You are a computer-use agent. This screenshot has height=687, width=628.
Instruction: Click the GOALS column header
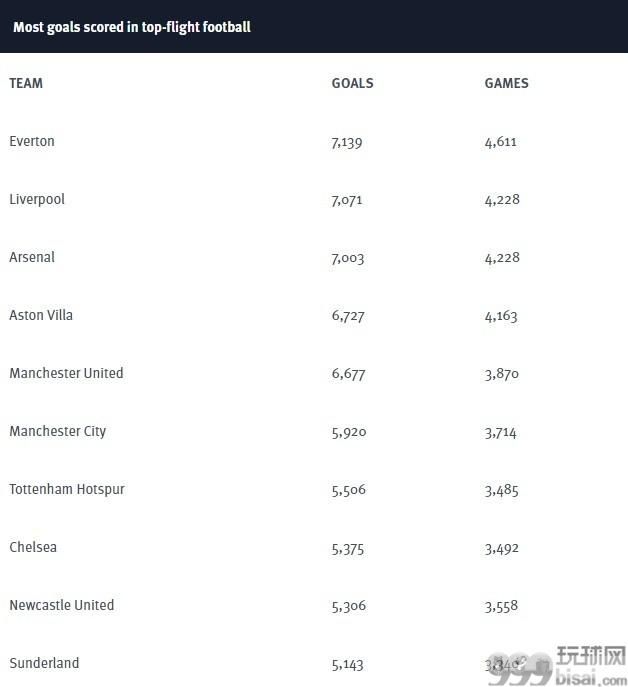[352, 83]
